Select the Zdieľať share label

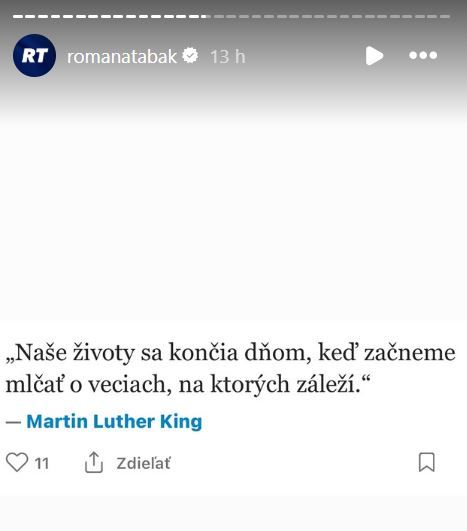(x=144, y=463)
